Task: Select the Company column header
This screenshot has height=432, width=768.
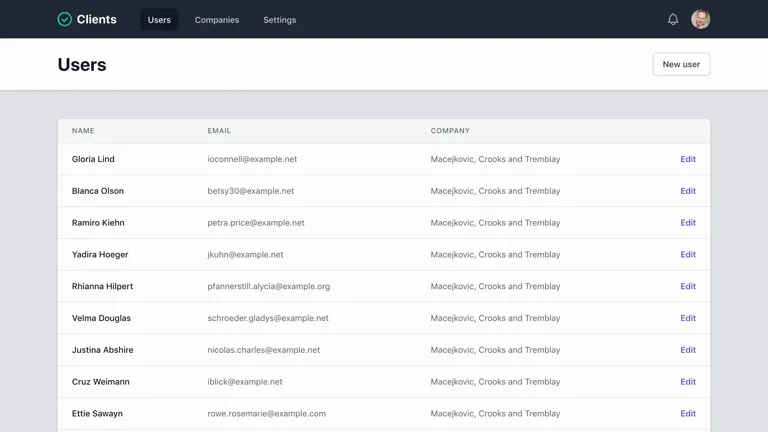Action: [450, 131]
